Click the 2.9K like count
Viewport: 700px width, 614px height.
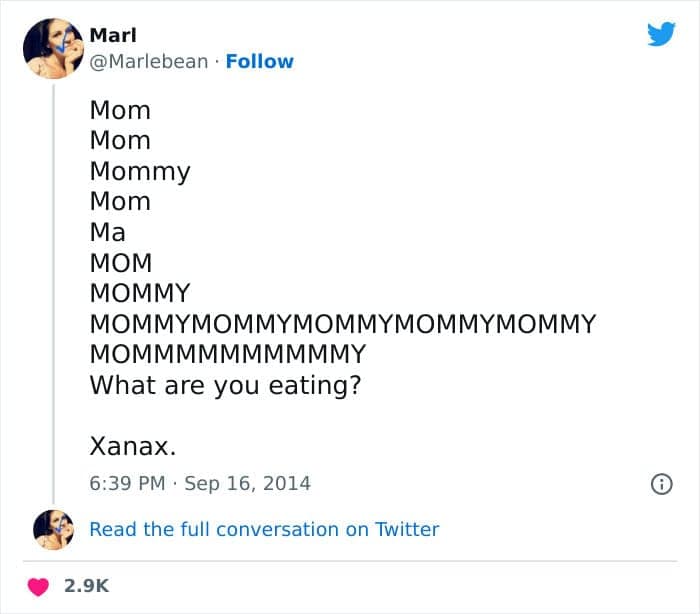86,587
